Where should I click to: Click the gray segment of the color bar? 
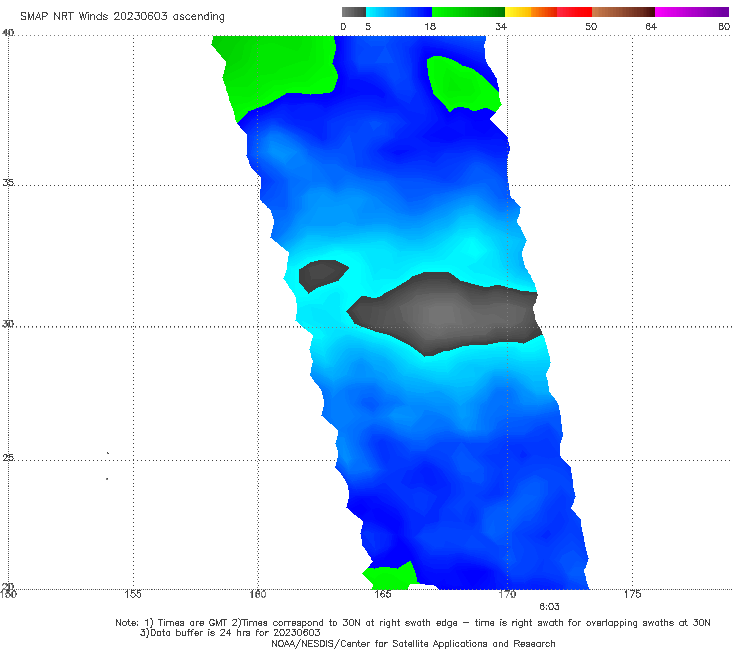pos(353,12)
